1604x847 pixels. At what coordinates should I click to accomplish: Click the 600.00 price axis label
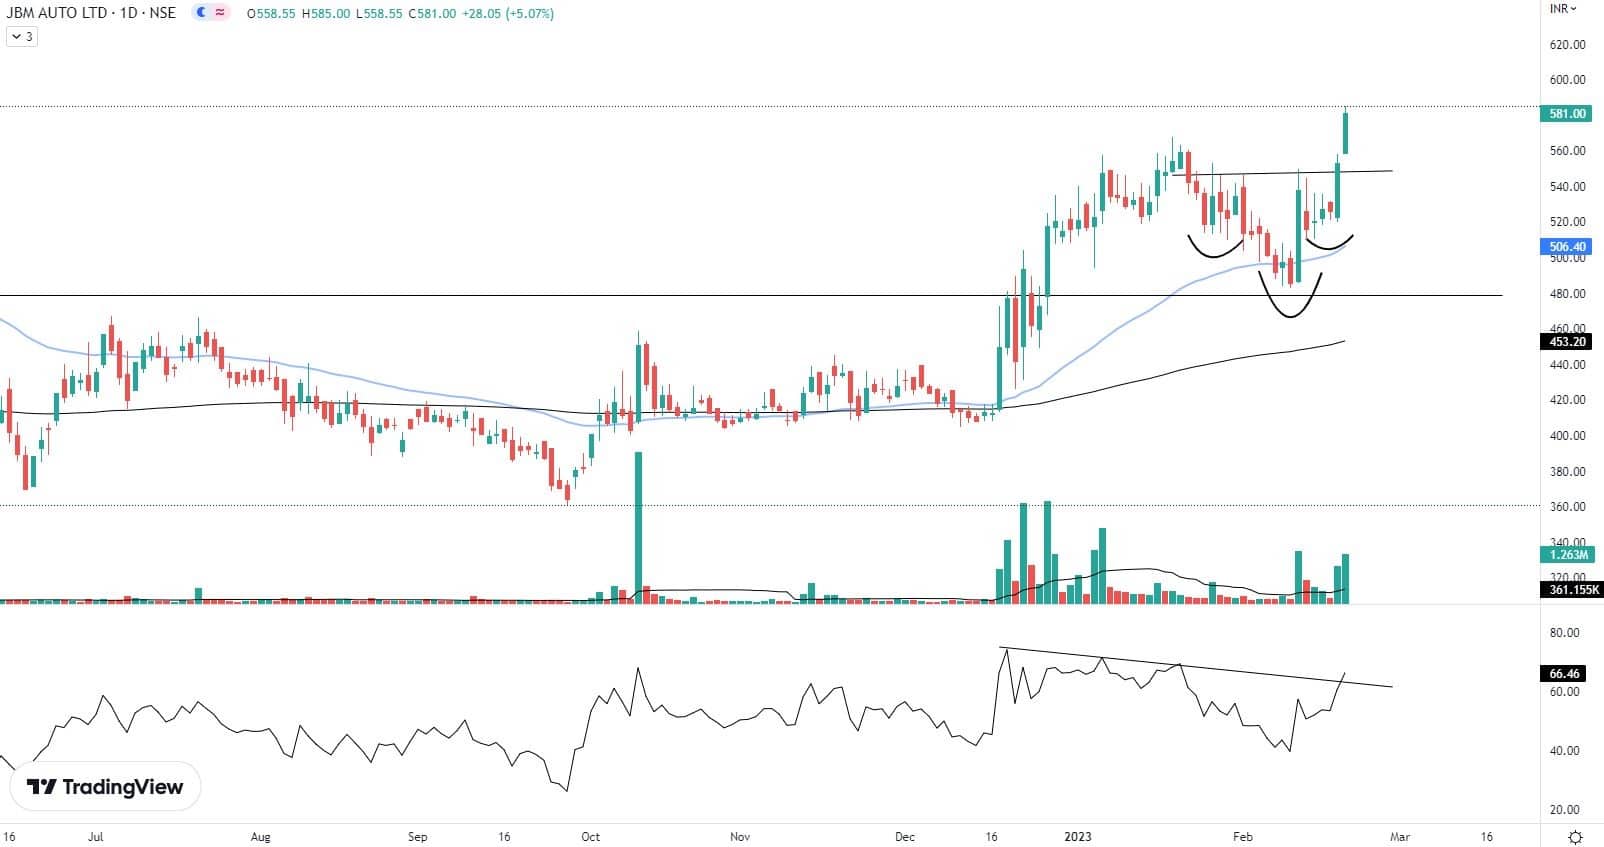pos(1567,80)
